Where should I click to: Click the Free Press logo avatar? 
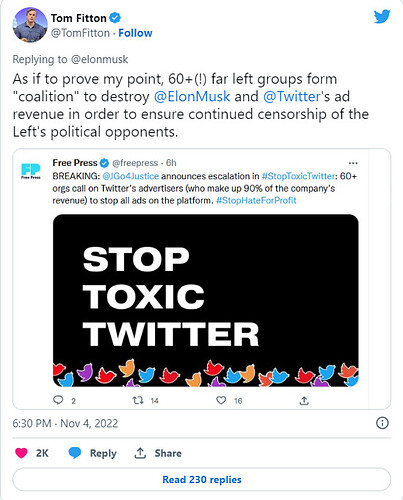[x=31, y=170]
